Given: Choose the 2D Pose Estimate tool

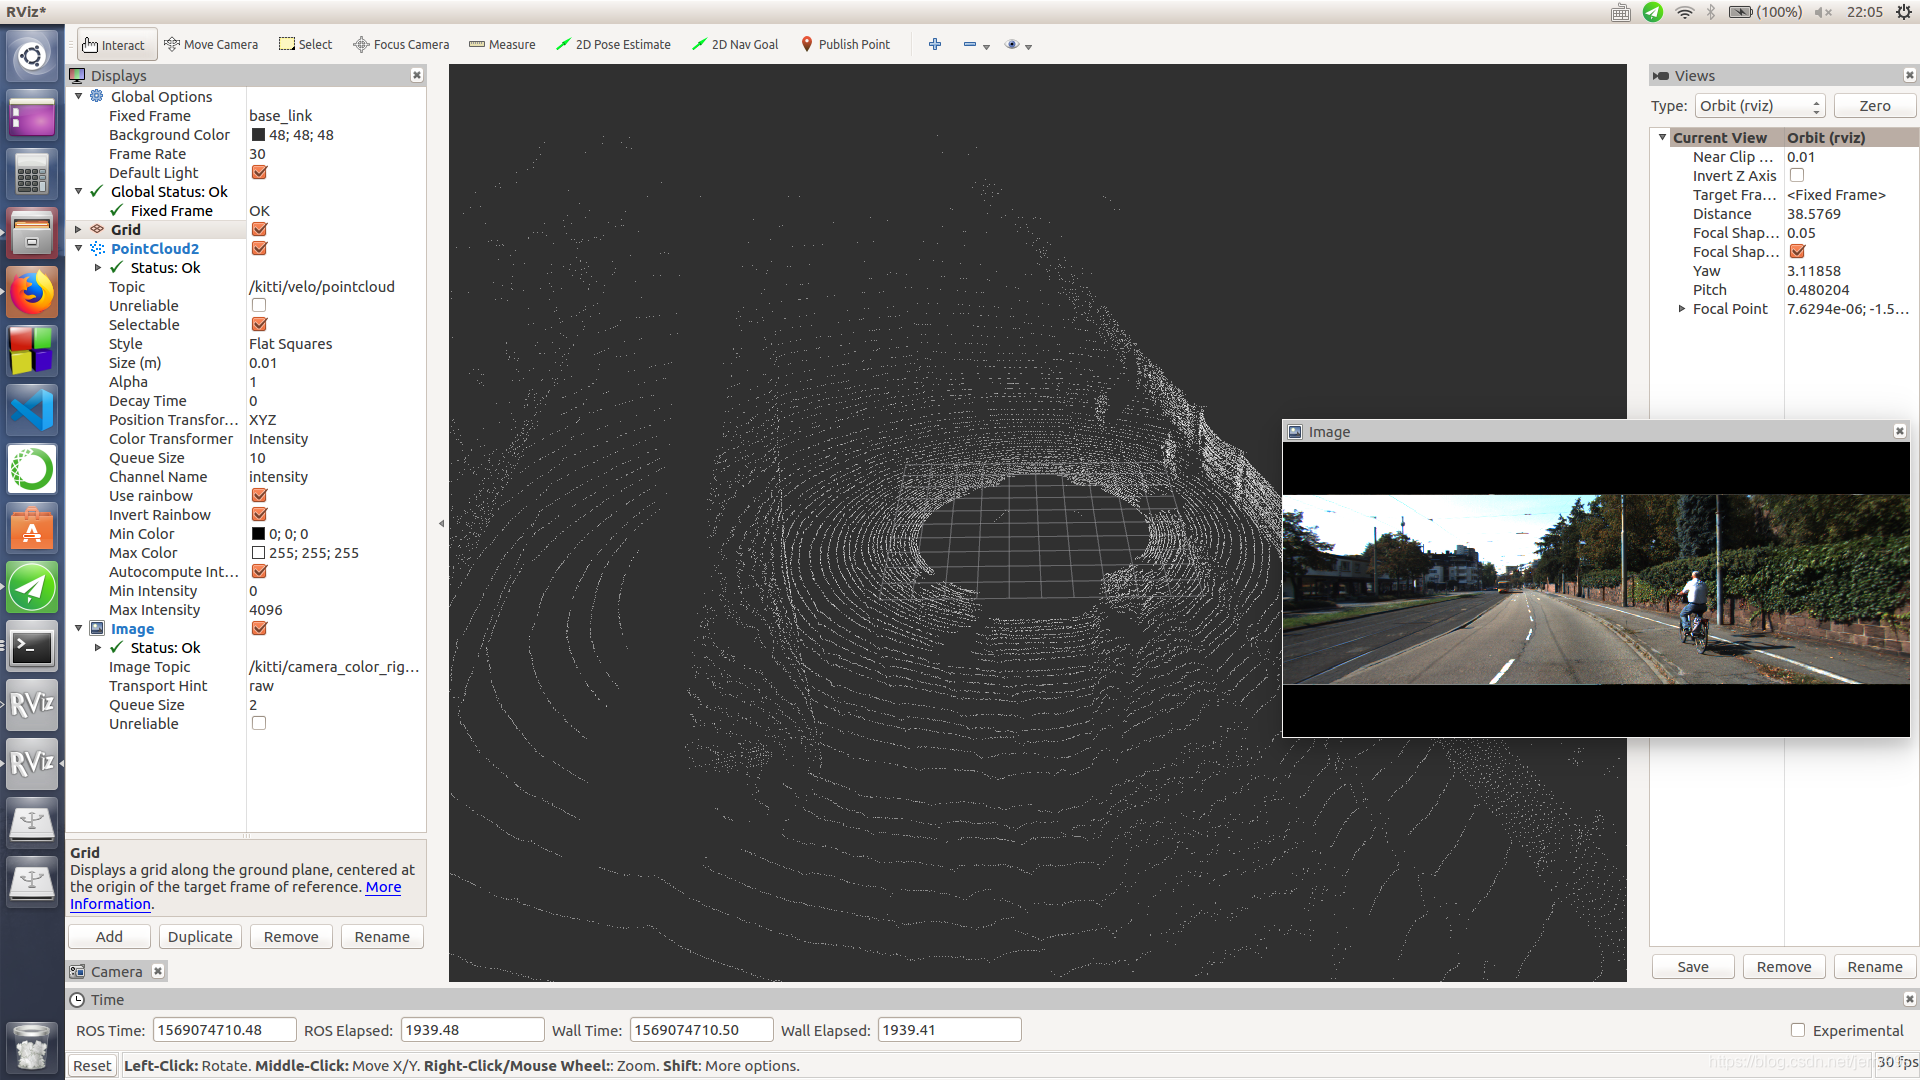Looking at the screenshot, I should (613, 44).
